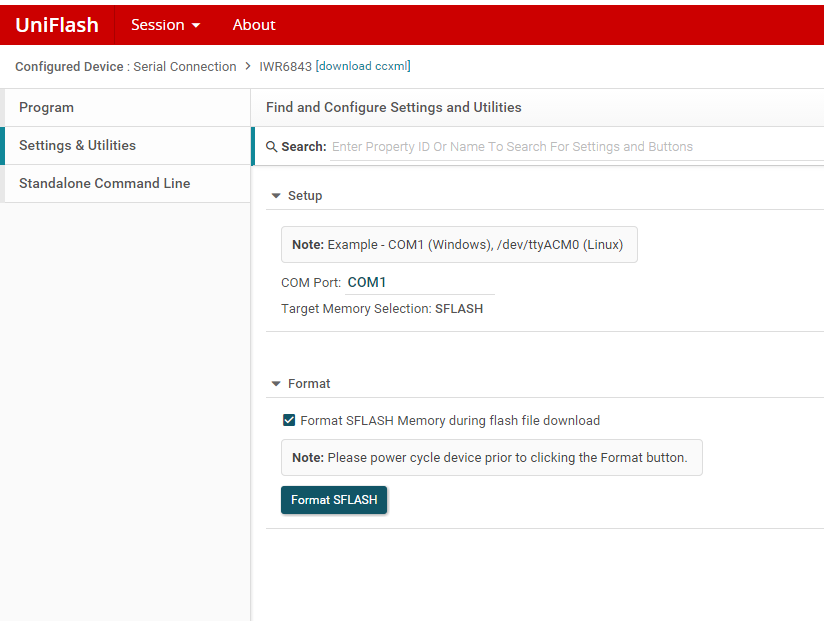The width and height of the screenshot is (824, 621).
Task: Click the settings search input field
Action: pyautogui.click(x=577, y=147)
